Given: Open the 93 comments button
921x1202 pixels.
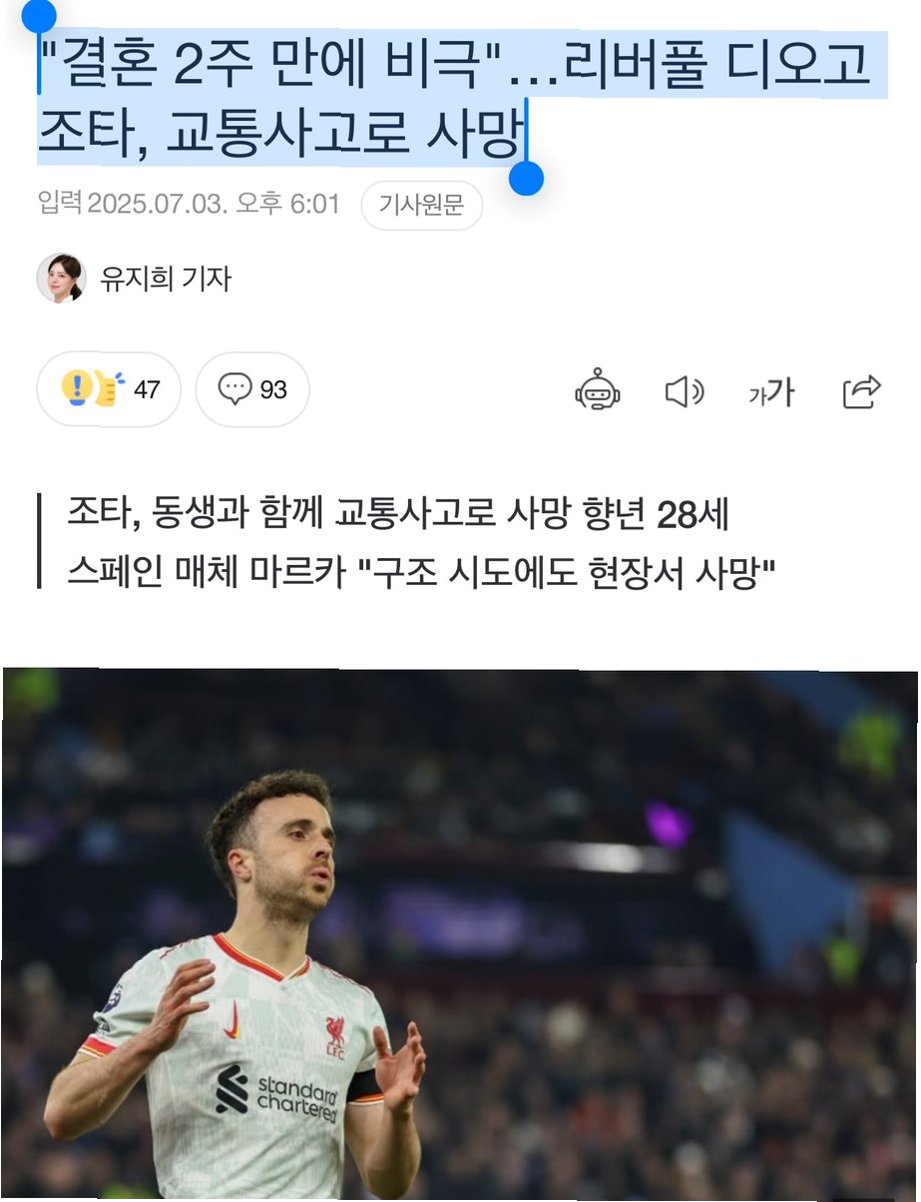Looking at the screenshot, I should pos(252,390).
